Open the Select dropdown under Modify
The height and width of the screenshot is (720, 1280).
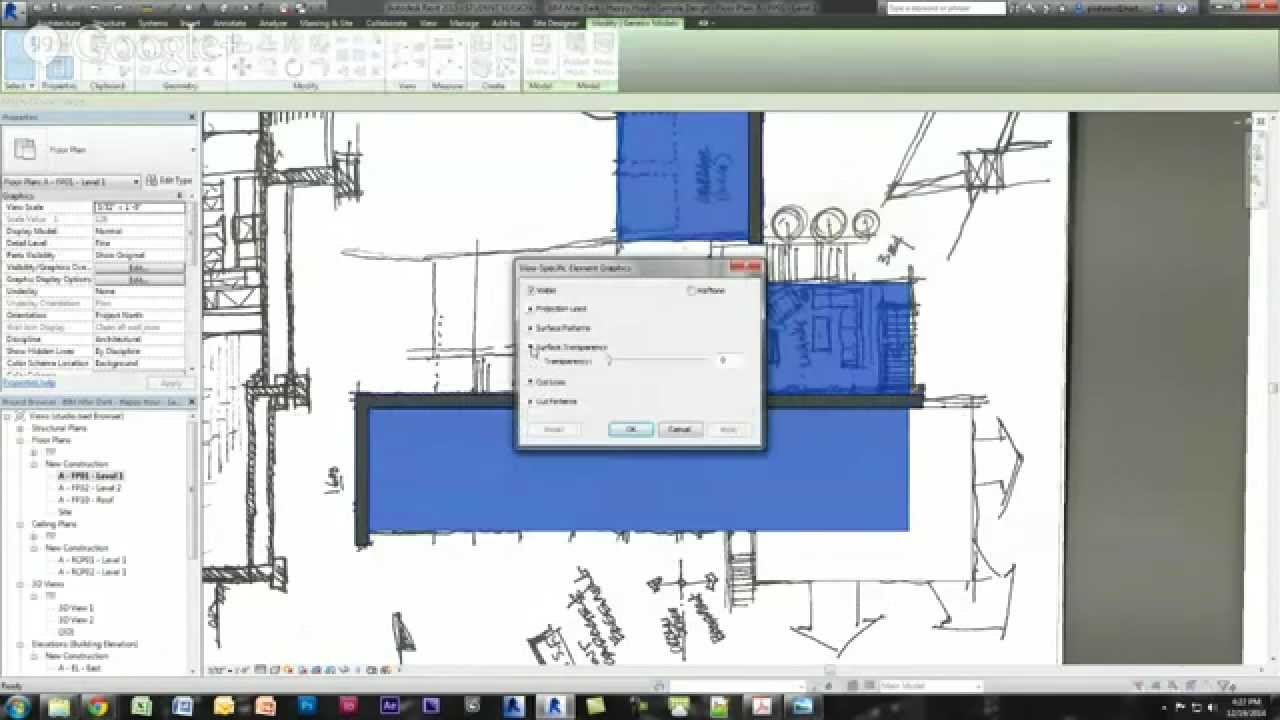point(19,86)
